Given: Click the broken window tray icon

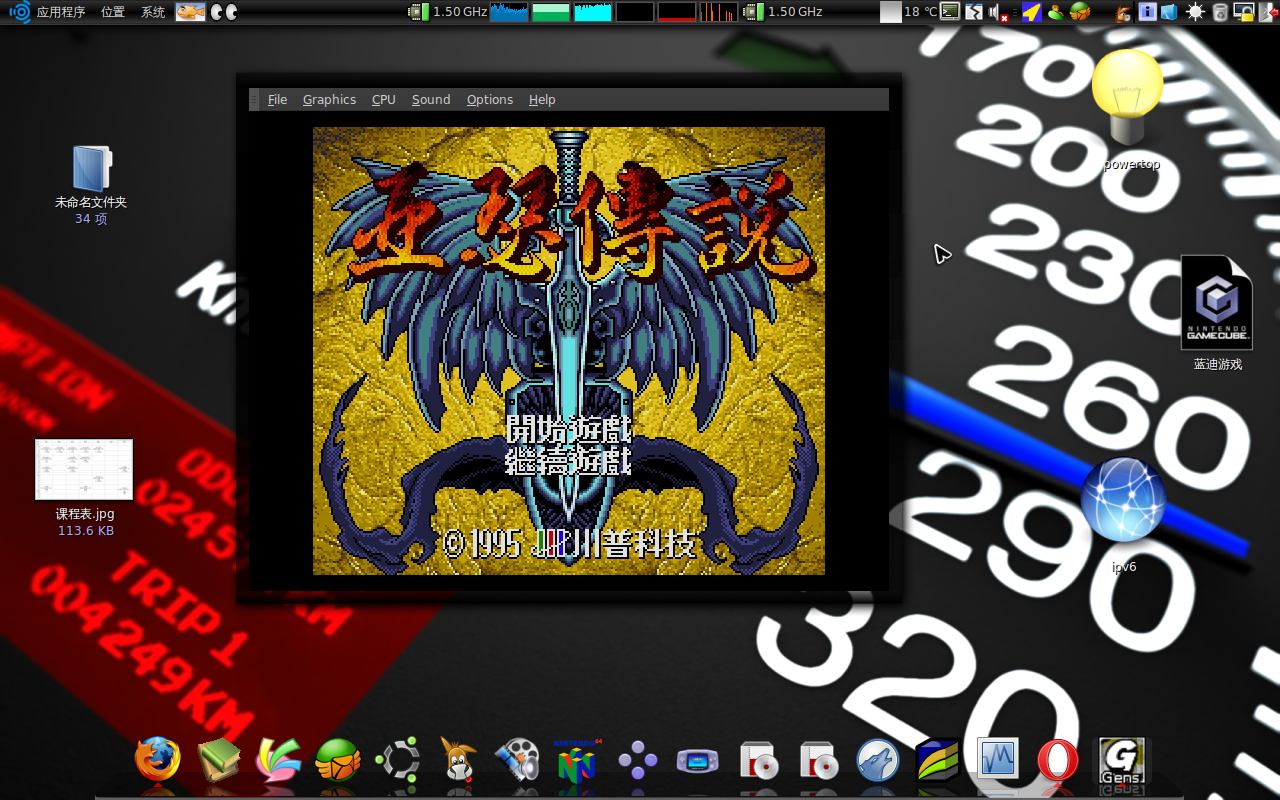Looking at the screenshot, I should coord(973,12).
